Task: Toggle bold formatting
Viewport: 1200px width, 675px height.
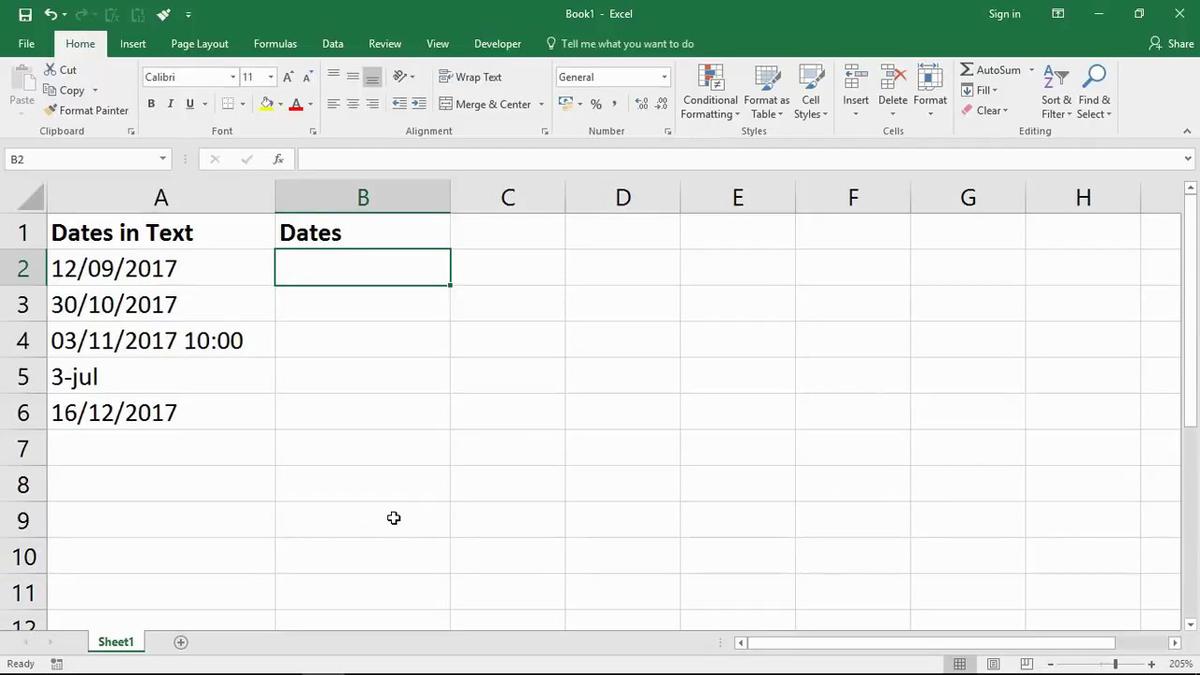Action: tap(151, 103)
